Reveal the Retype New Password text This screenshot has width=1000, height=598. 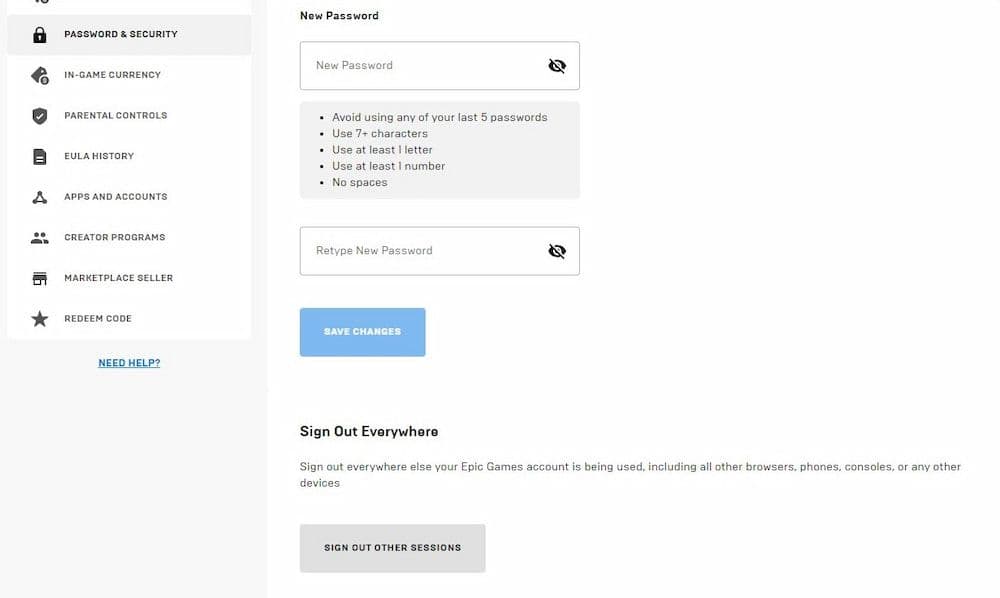(x=557, y=250)
